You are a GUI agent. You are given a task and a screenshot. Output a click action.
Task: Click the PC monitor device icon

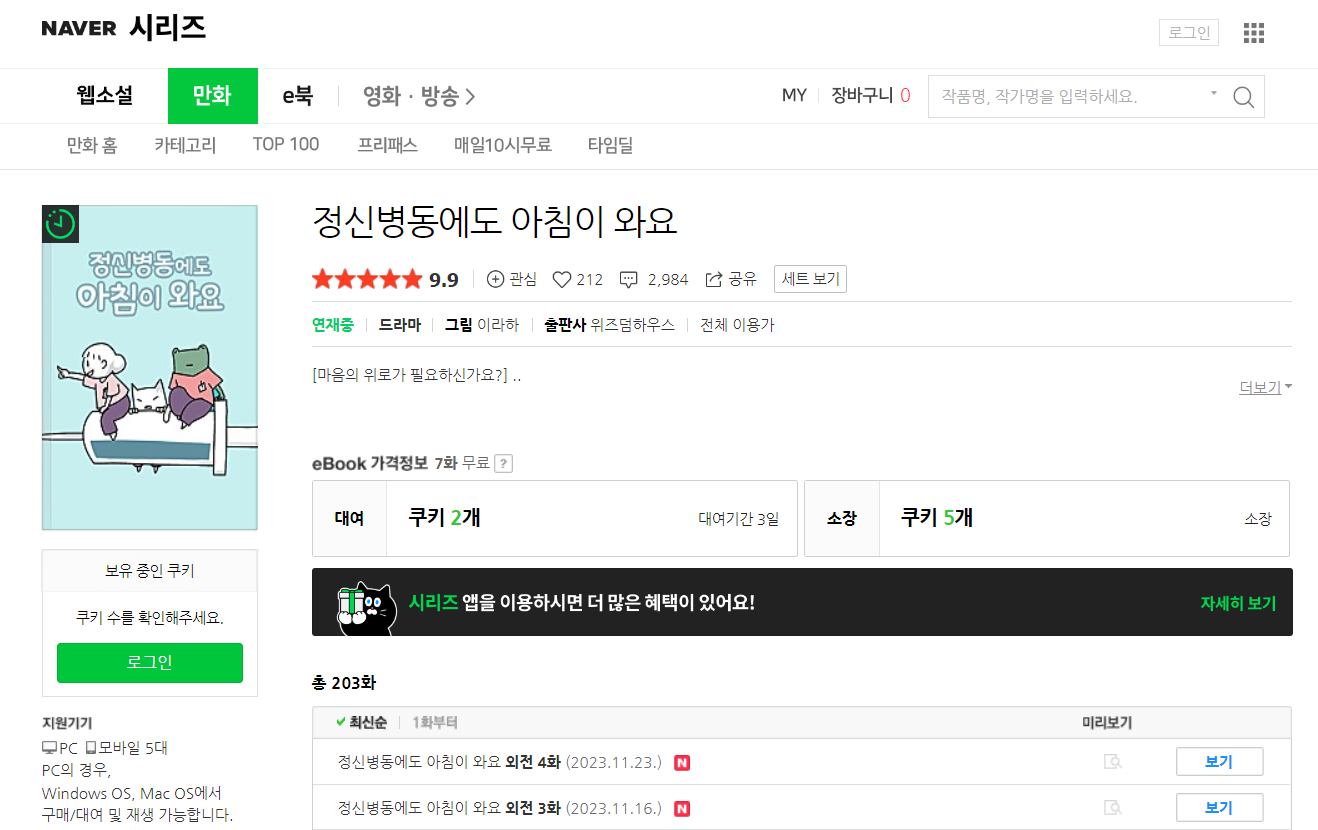[x=49, y=748]
